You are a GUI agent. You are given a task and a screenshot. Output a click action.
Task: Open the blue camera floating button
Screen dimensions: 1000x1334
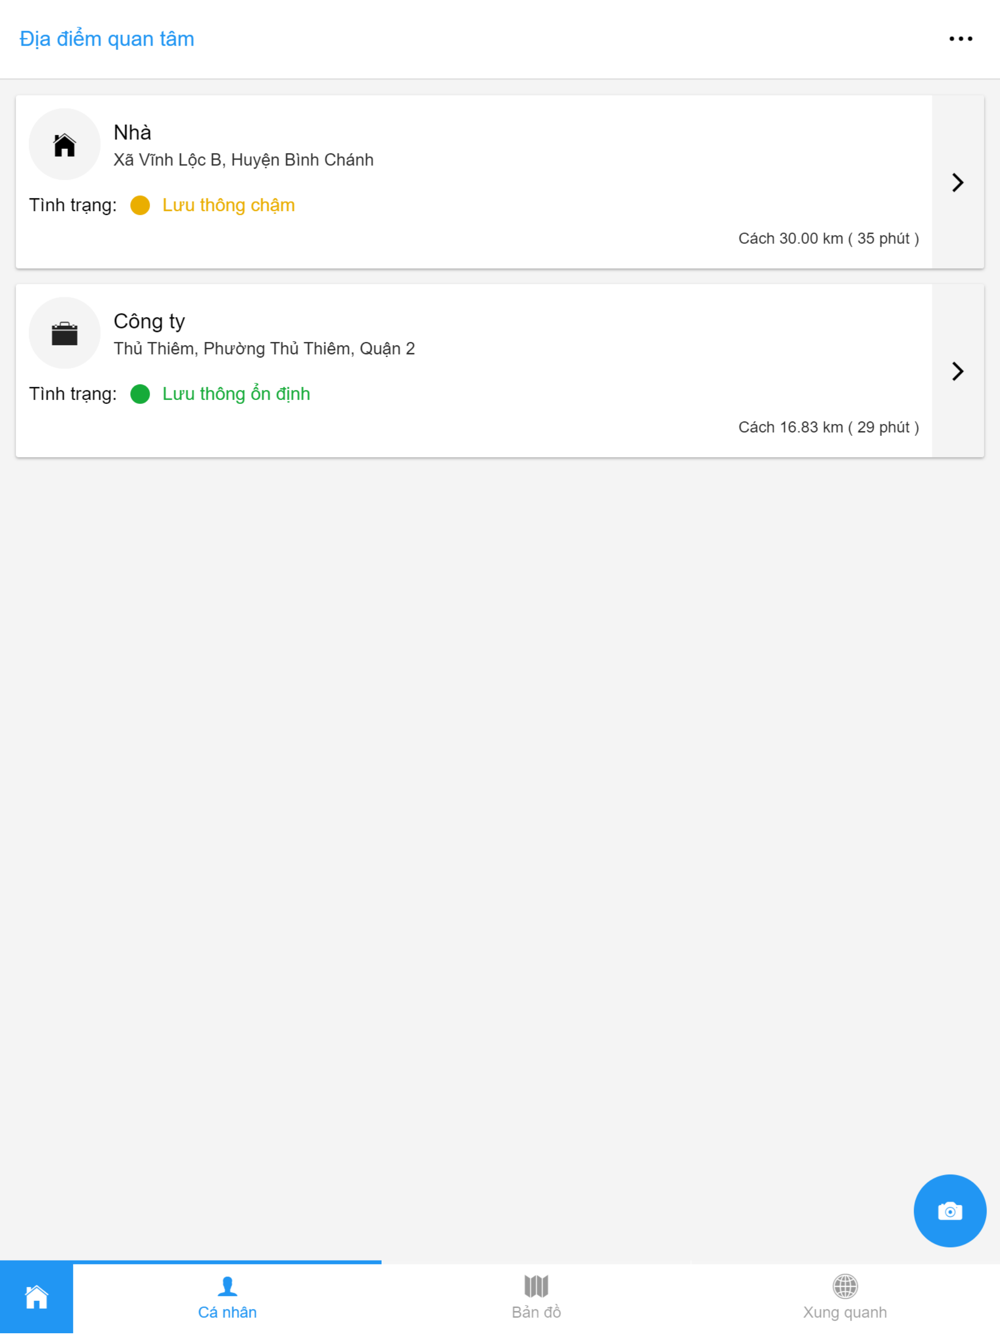tap(950, 1211)
